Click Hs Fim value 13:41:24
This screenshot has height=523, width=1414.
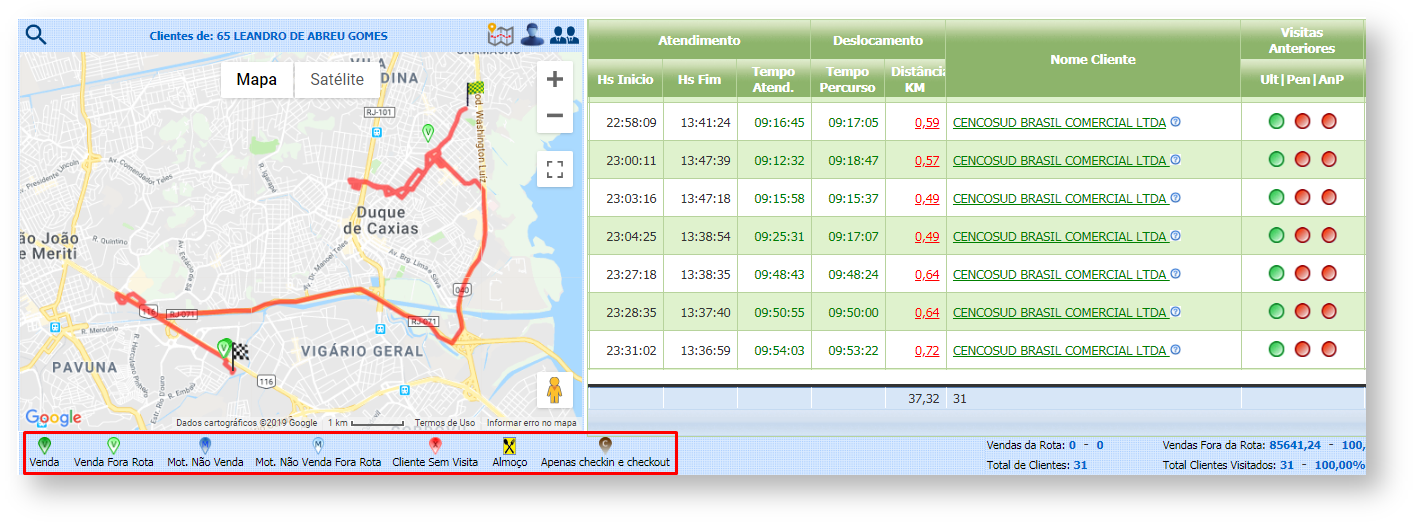tap(706, 123)
